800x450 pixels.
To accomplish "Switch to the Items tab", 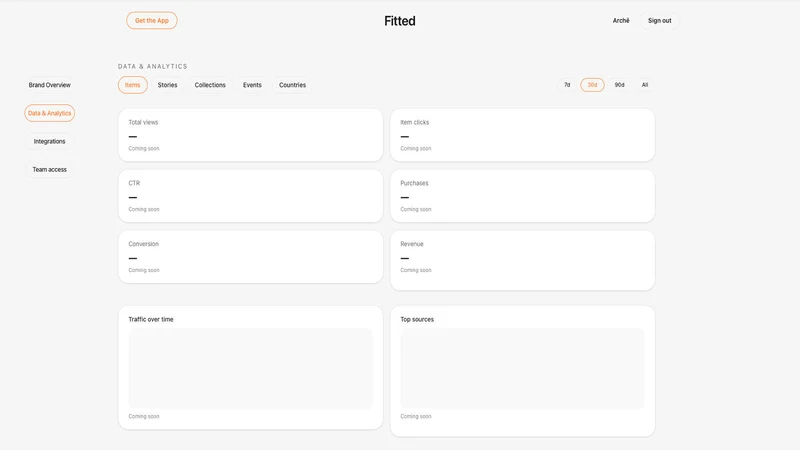I will click(x=133, y=85).
